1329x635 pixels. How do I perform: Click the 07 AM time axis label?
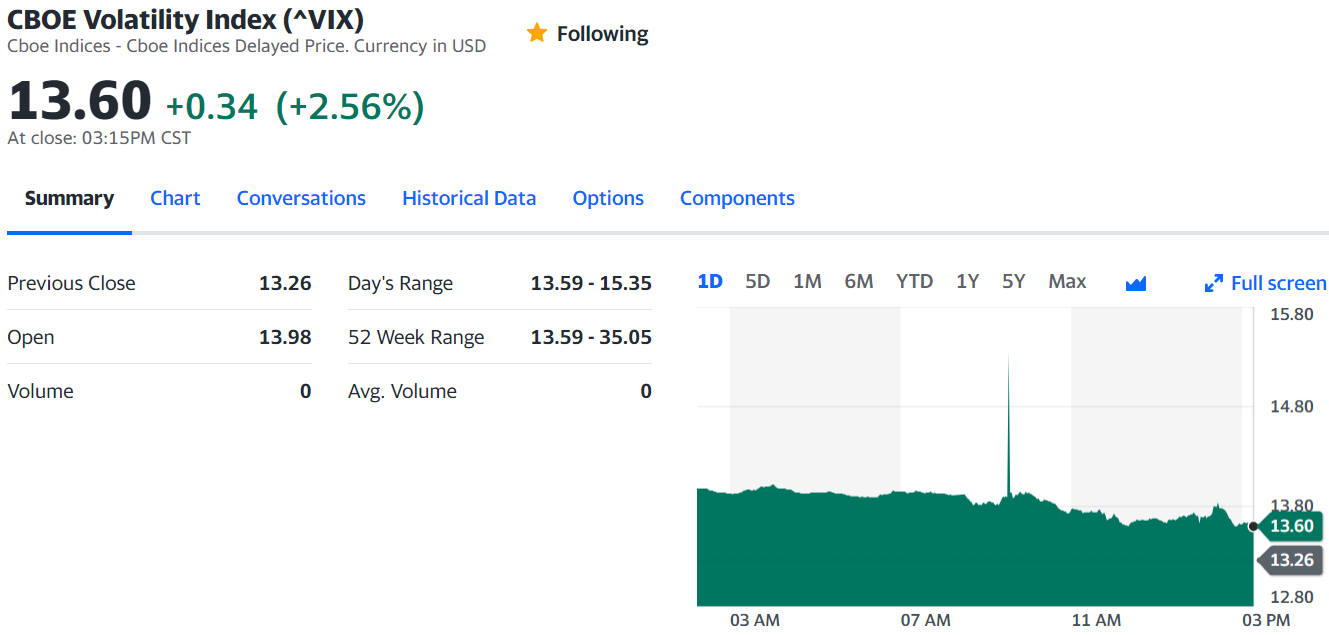pyautogui.click(x=925, y=620)
